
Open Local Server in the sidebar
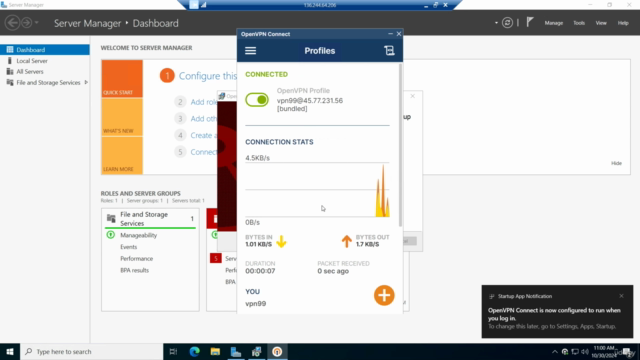pos(32,61)
